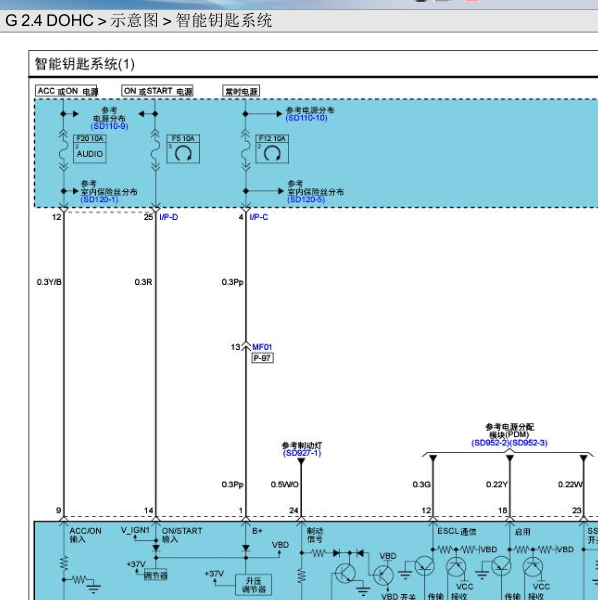The image size is (598, 600).
Task: Follow the SD120-5 fuse distribution link
Action: tap(306, 199)
